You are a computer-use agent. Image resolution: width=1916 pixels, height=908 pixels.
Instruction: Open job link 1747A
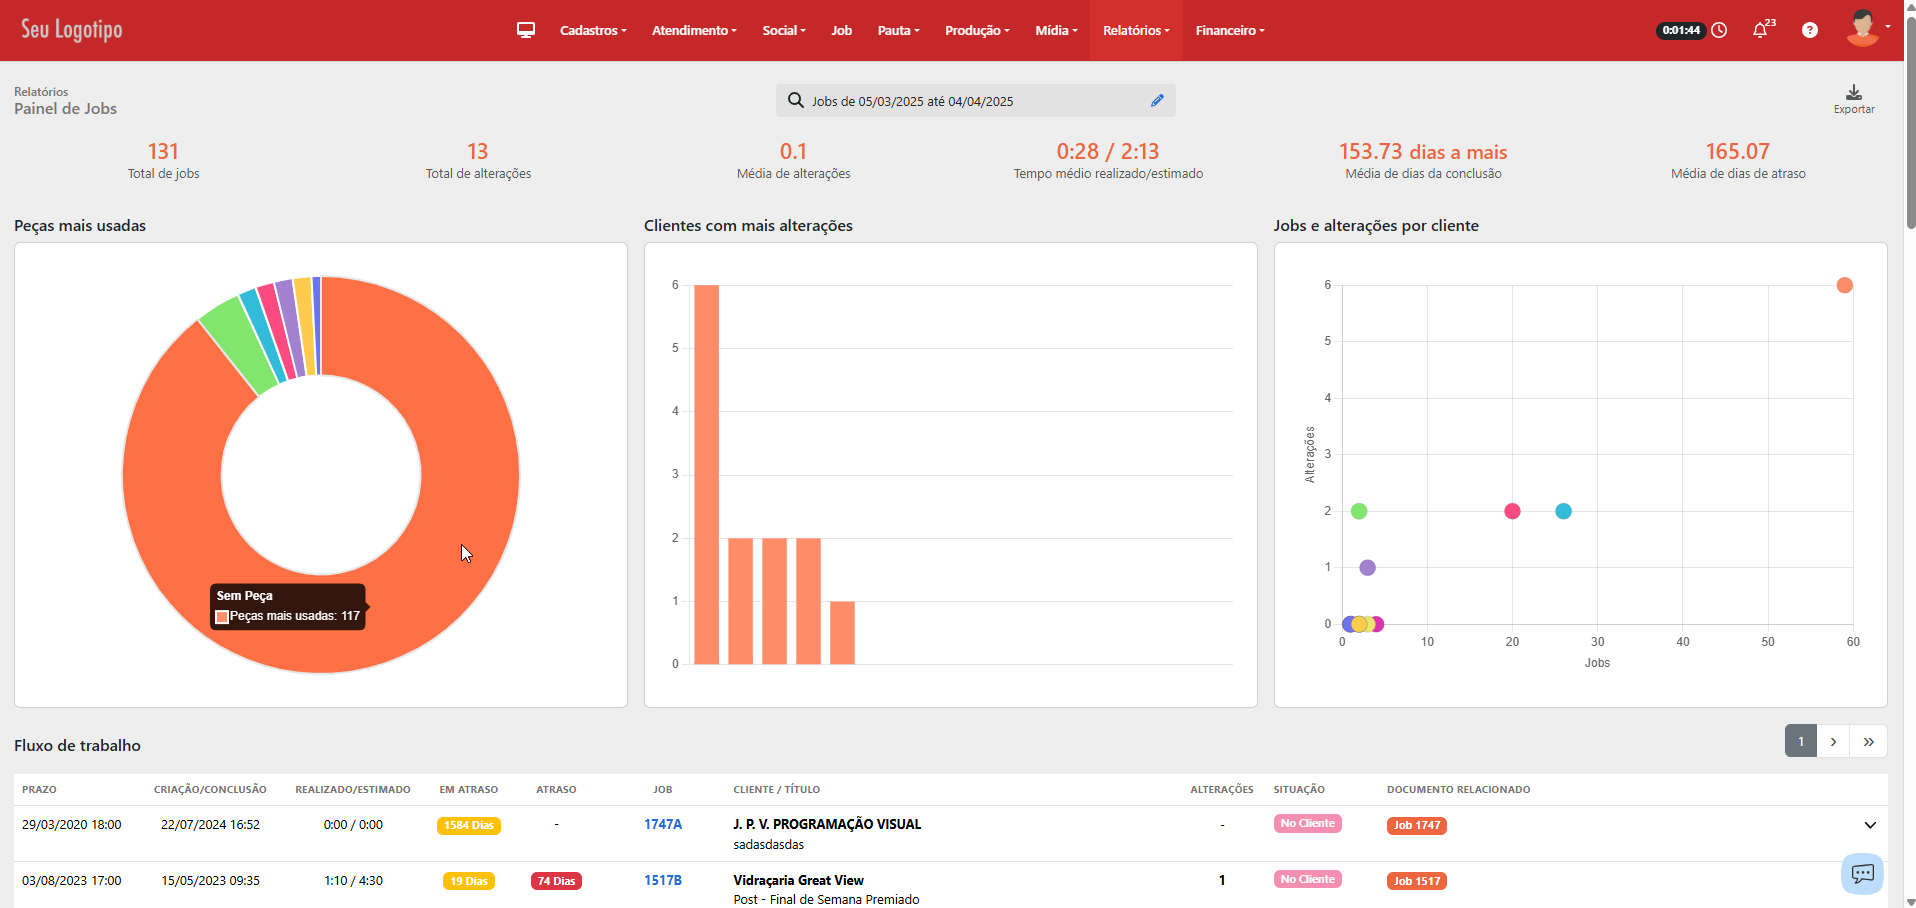tap(662, 825)
